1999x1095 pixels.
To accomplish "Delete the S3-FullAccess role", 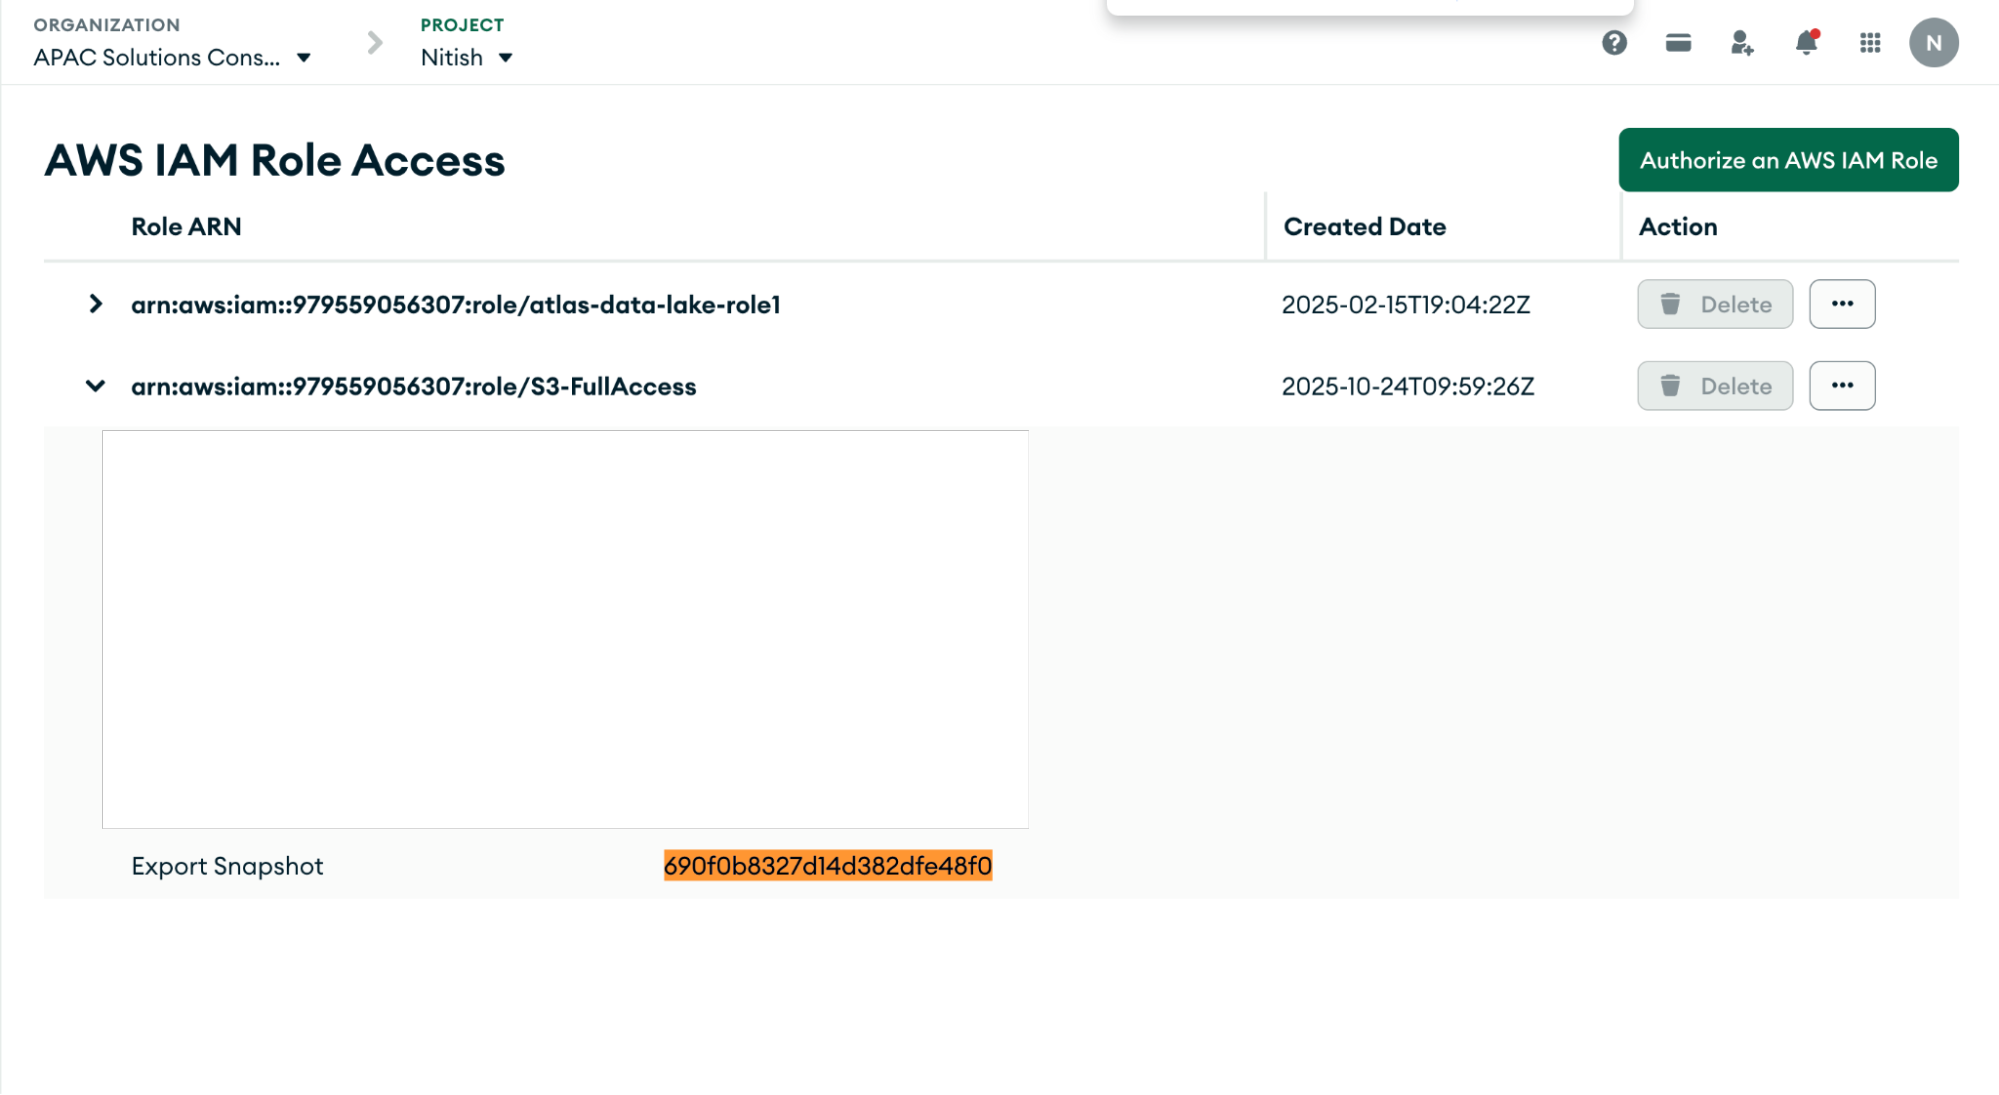I will 1714,386.
